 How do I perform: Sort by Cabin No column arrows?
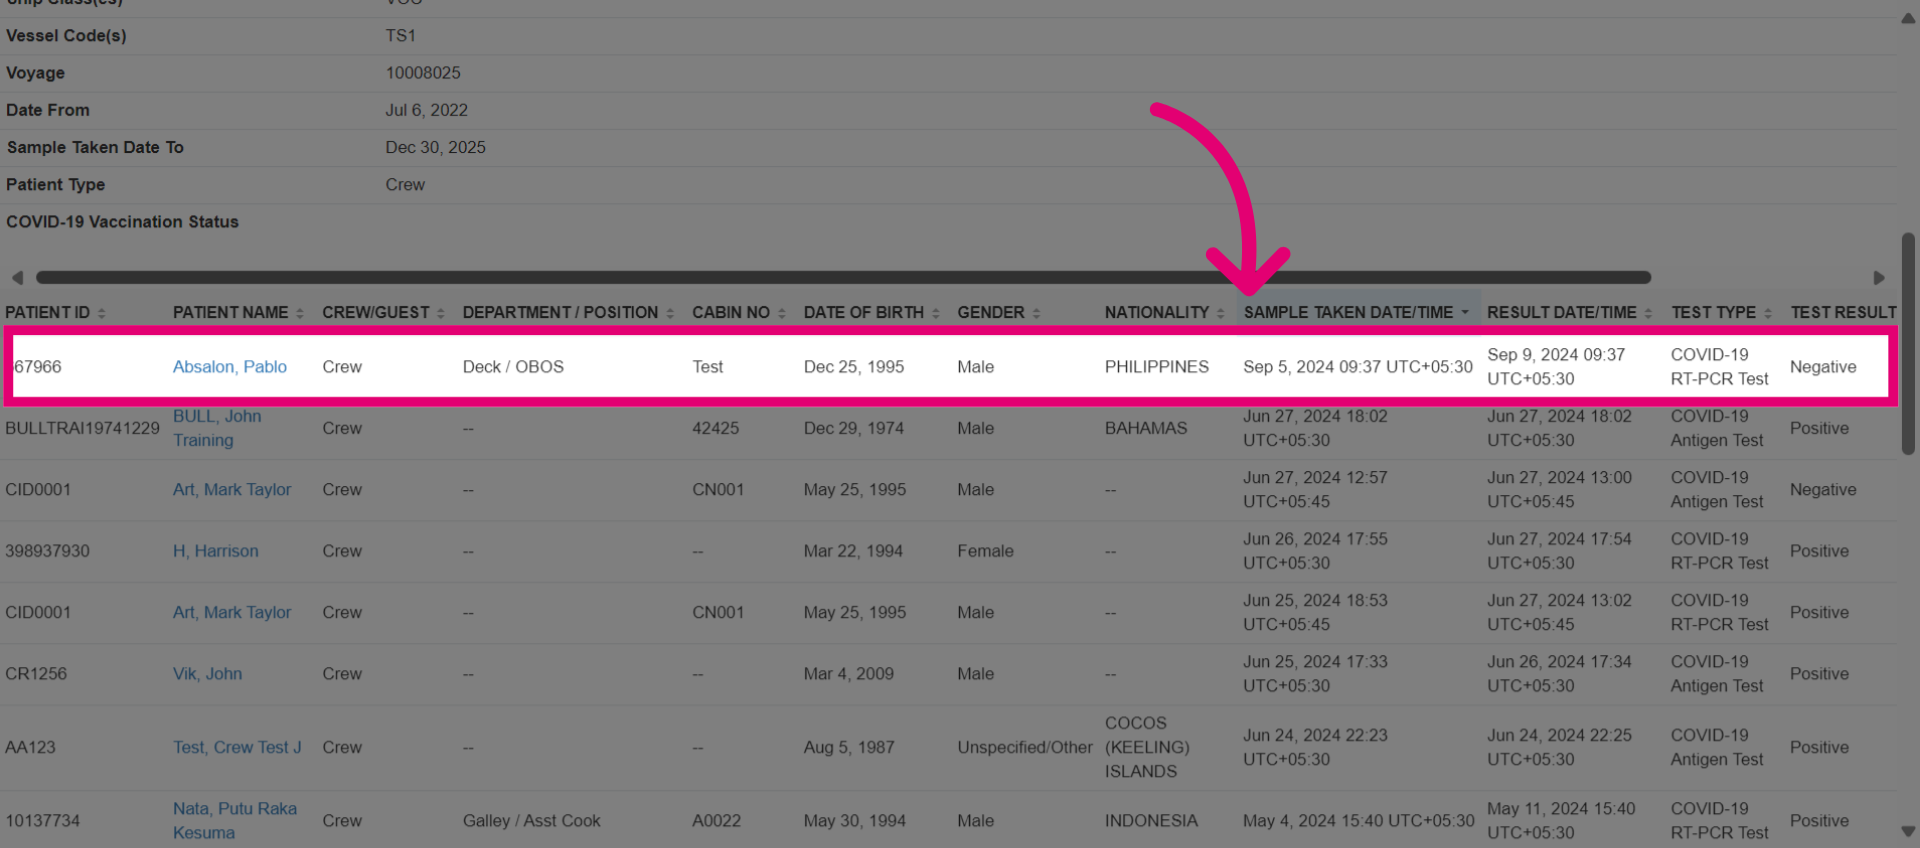(x=781, y=313)
